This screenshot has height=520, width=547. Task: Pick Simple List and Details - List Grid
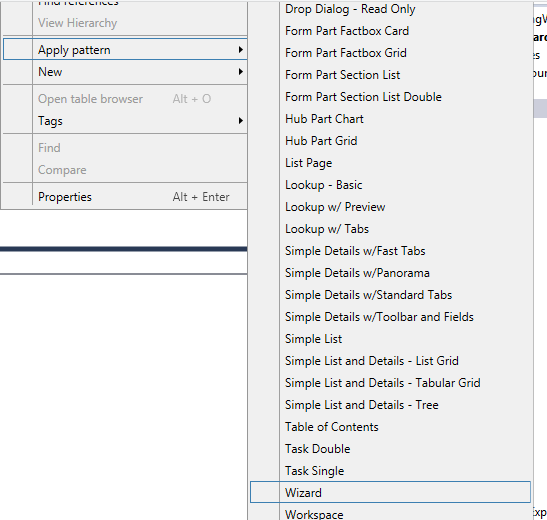point(390,361)
